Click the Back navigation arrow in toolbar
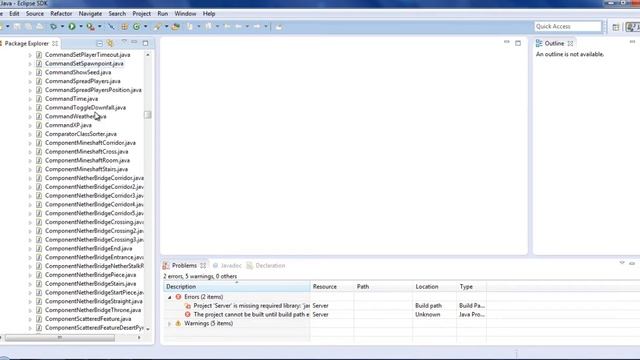Image resolution: width=640 pixels, height=360 pixels. pyautogui.click(x=238, y=27)
